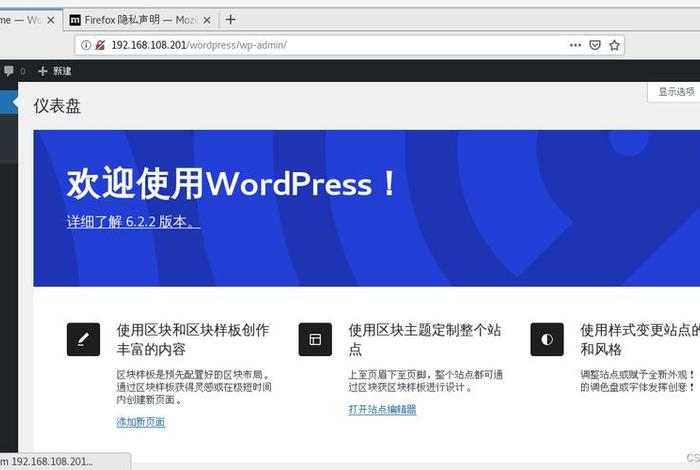
Task: Click the description 调整站点或赋予全新外观
Action: point(640,381)
